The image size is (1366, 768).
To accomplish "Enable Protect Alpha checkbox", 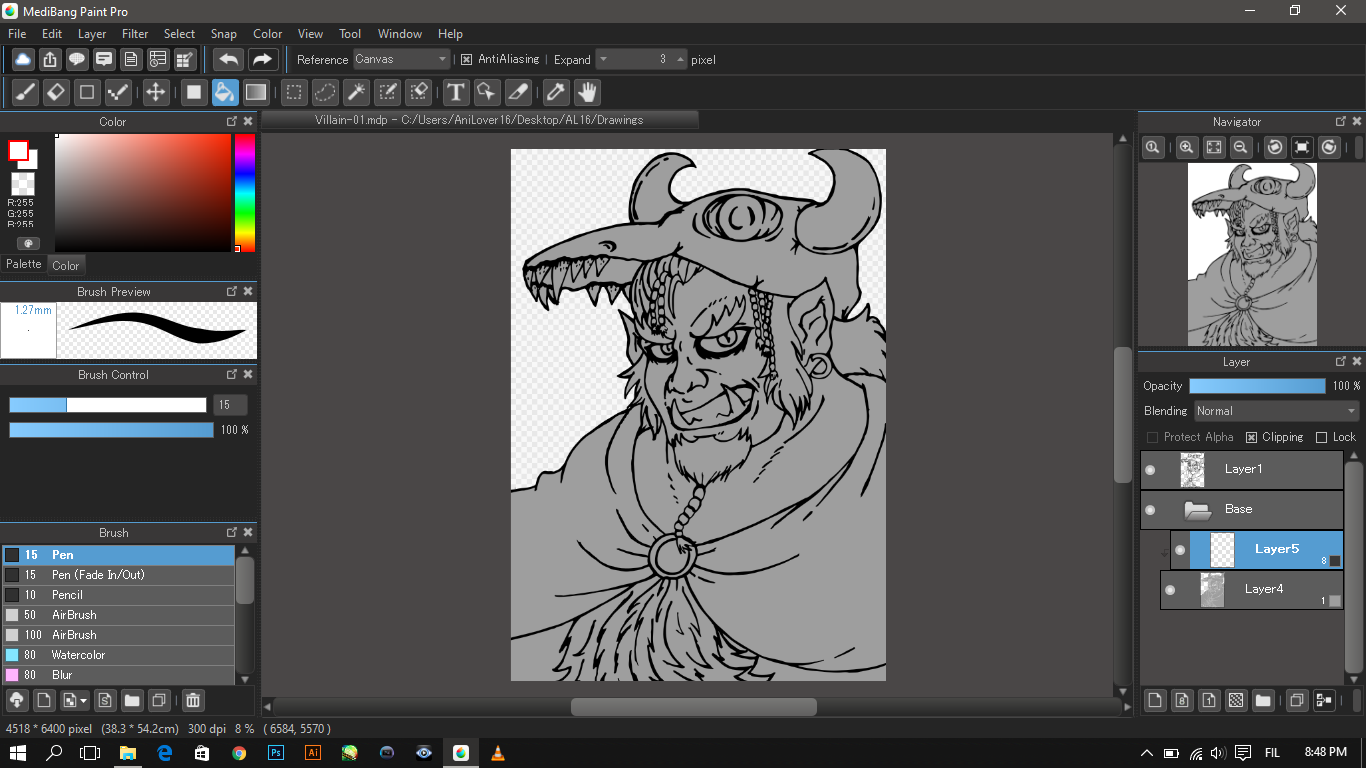I will (1152, 437).
